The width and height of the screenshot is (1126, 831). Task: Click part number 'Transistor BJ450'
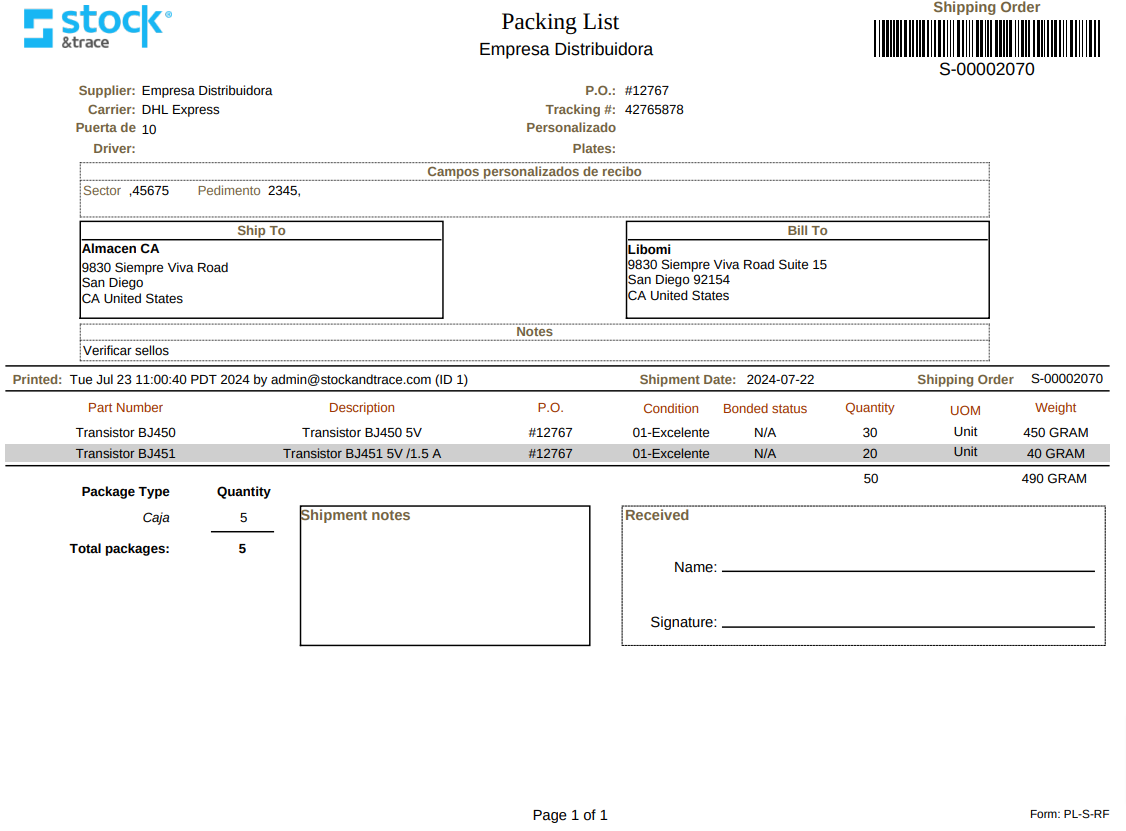click(126, 433)
